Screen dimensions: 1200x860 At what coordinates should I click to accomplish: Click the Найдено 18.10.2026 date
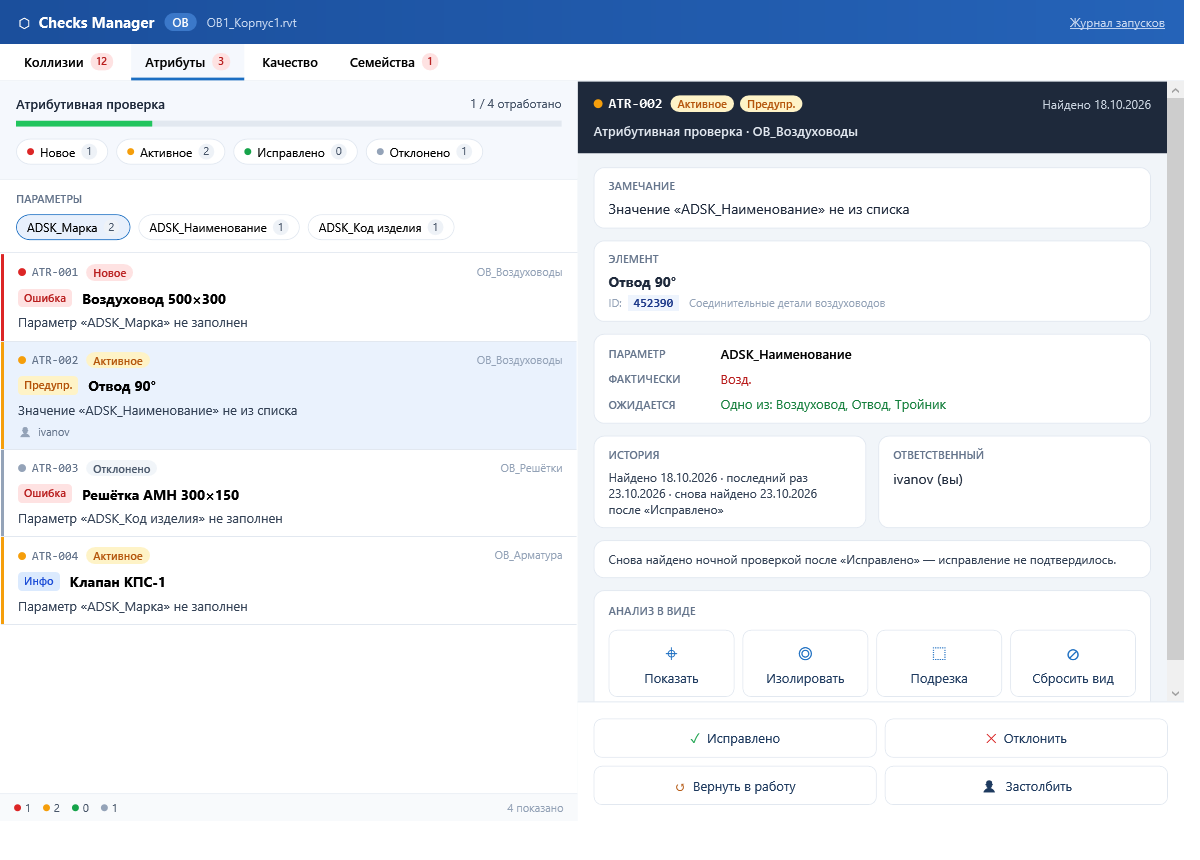(x=1097, y=104)
